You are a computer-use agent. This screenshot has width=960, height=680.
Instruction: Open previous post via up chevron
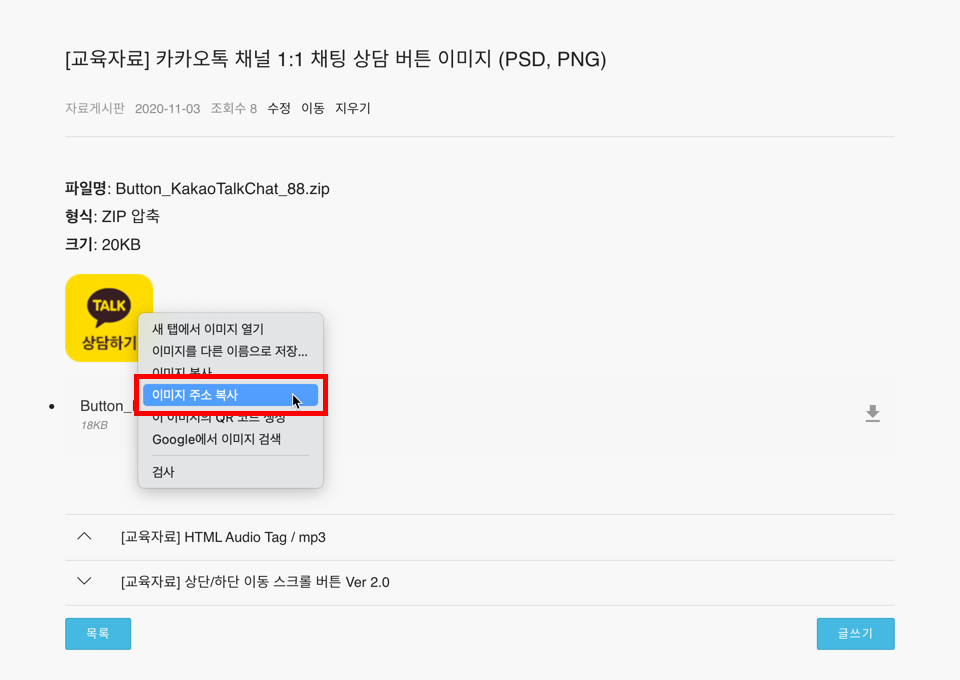(84, 537)
